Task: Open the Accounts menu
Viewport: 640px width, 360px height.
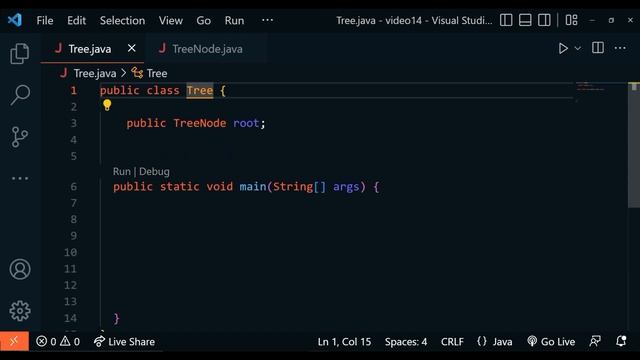Action: click(20, 269)
